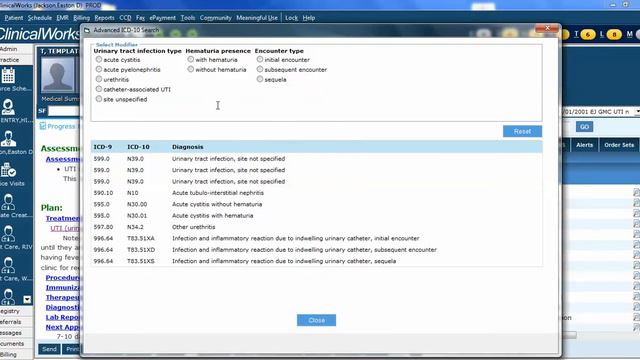Image resolution: width=640 pixels, height=360 pixels.
Task: Select sequela encounter type
Action: [260, 79]
